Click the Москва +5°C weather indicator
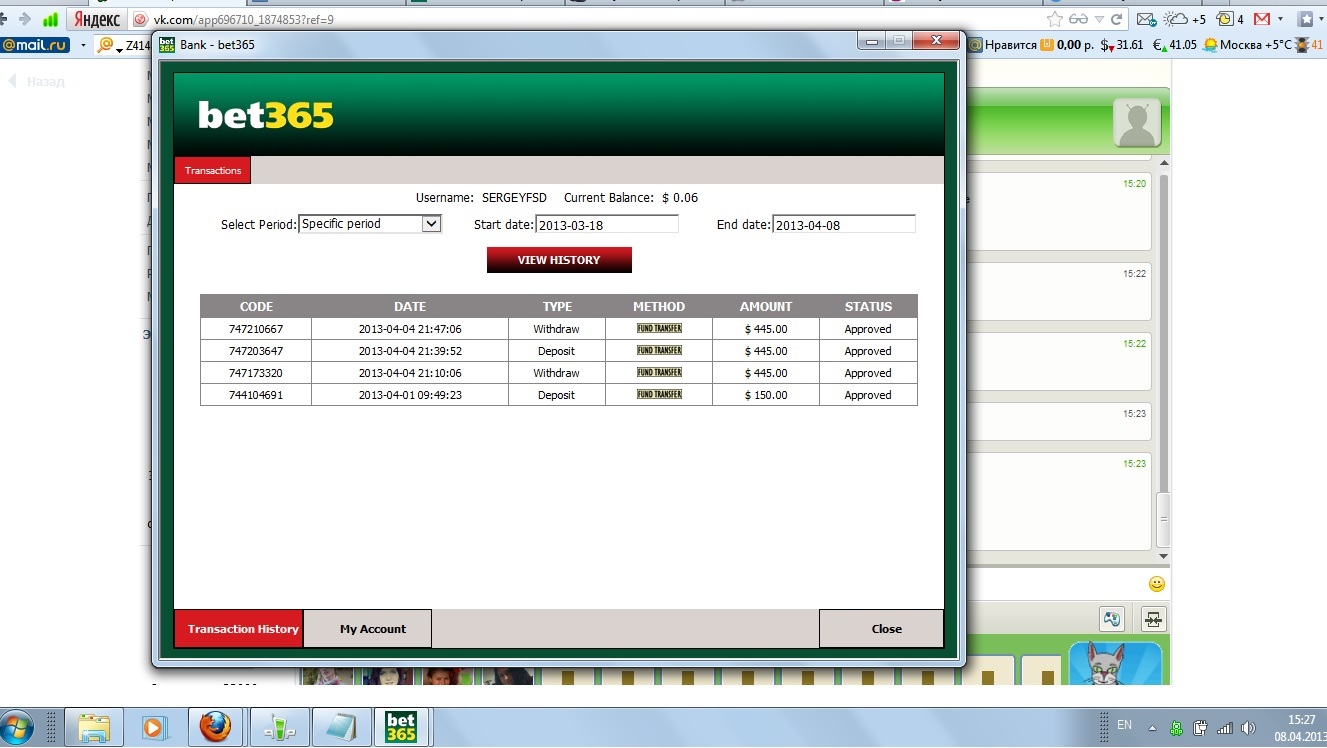Screen dimensions: 1327x748 click(1248, 45)
